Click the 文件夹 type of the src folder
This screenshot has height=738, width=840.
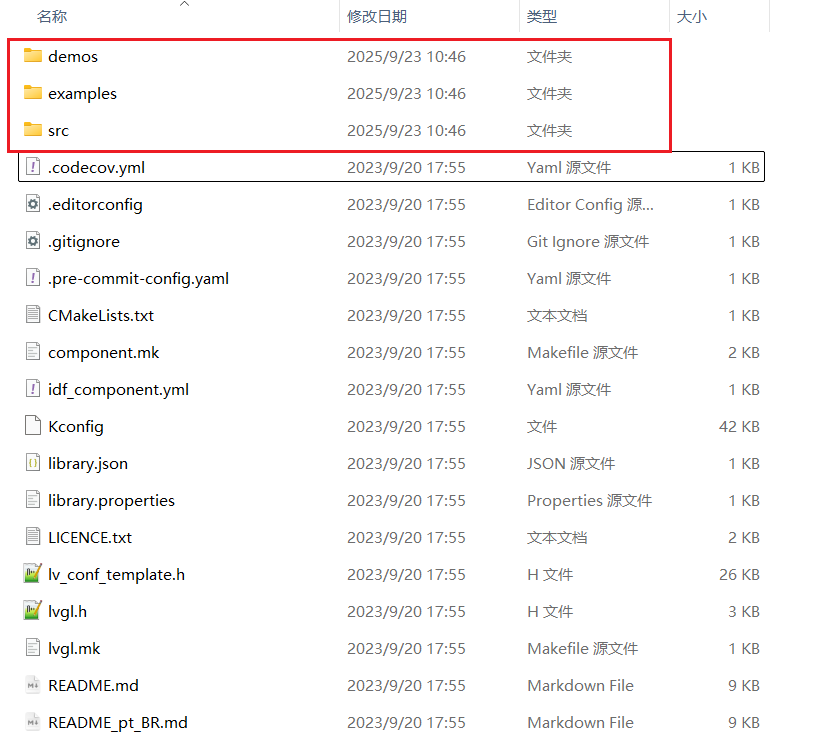549,131
